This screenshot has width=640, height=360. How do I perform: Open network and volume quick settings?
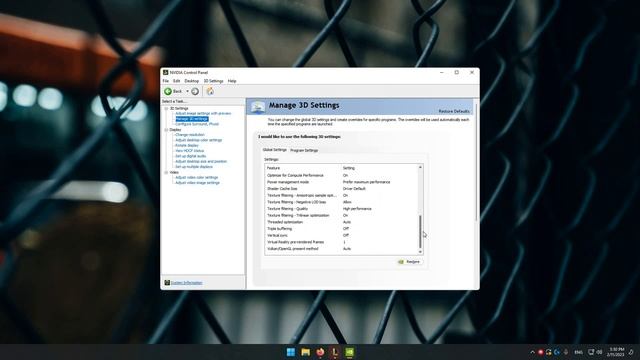click(x=595, y=352)
